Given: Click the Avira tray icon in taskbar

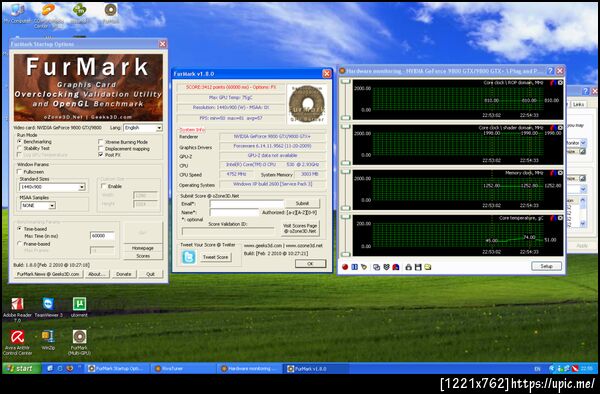Looking at the screenshot, I should 574,368.
